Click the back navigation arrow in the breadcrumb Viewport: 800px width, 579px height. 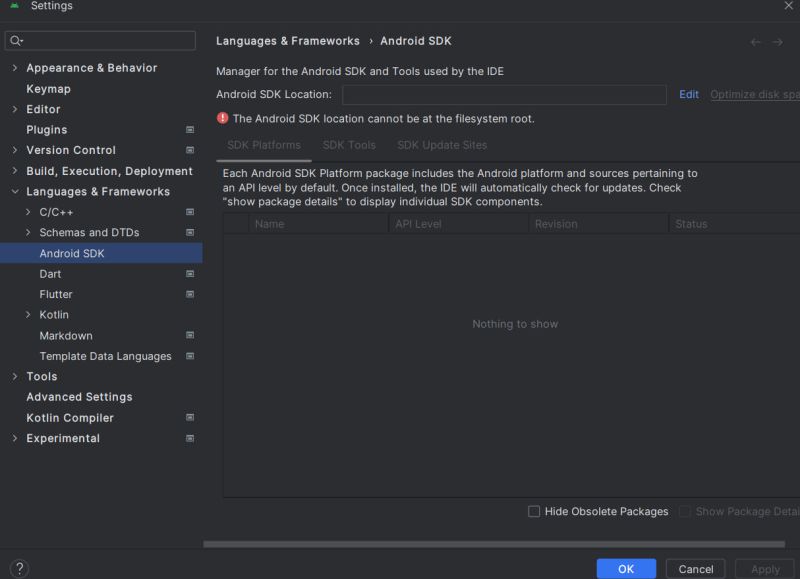tap(756, 41)
